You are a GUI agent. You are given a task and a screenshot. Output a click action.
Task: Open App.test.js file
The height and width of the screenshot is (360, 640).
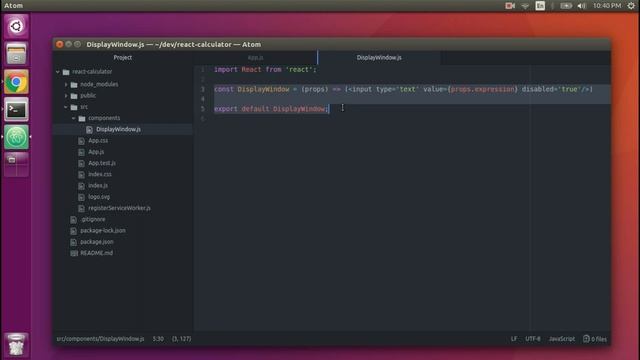(x=102, y=163)
